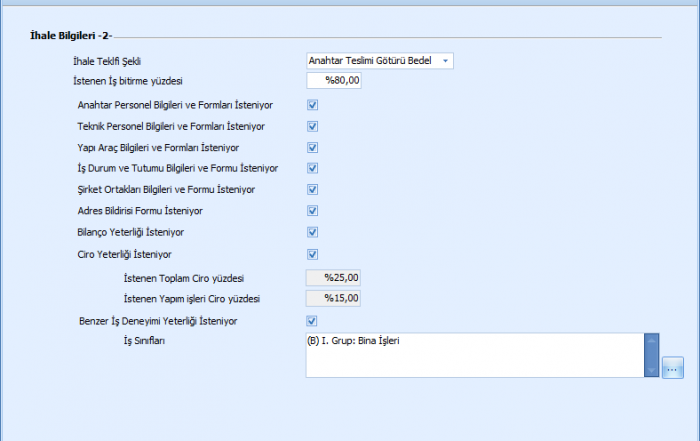The height and width of the screenshot is (441, 700).
Task: Disable İş Durum ve Tutumu Bilgileri checkbox
Action: coord(312,168)
